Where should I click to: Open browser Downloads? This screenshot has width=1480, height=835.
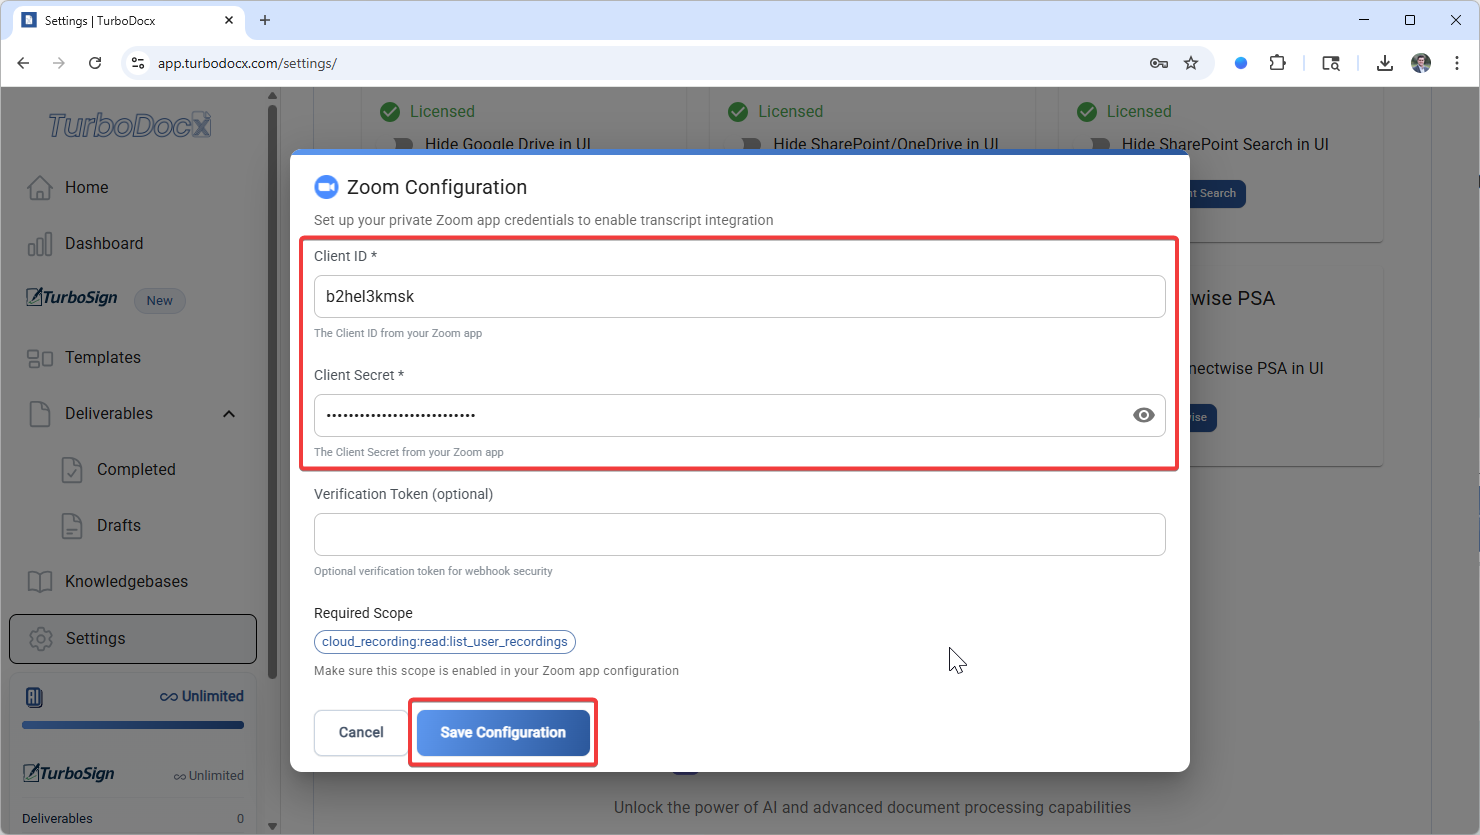point(1385,63)
